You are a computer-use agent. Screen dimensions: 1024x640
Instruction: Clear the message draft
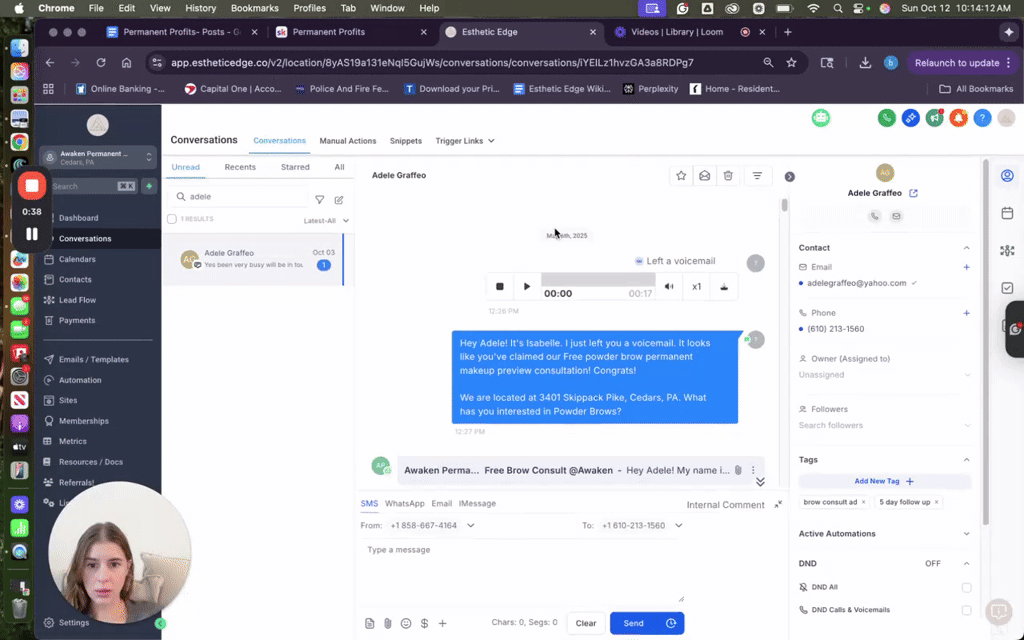[586, 623]
